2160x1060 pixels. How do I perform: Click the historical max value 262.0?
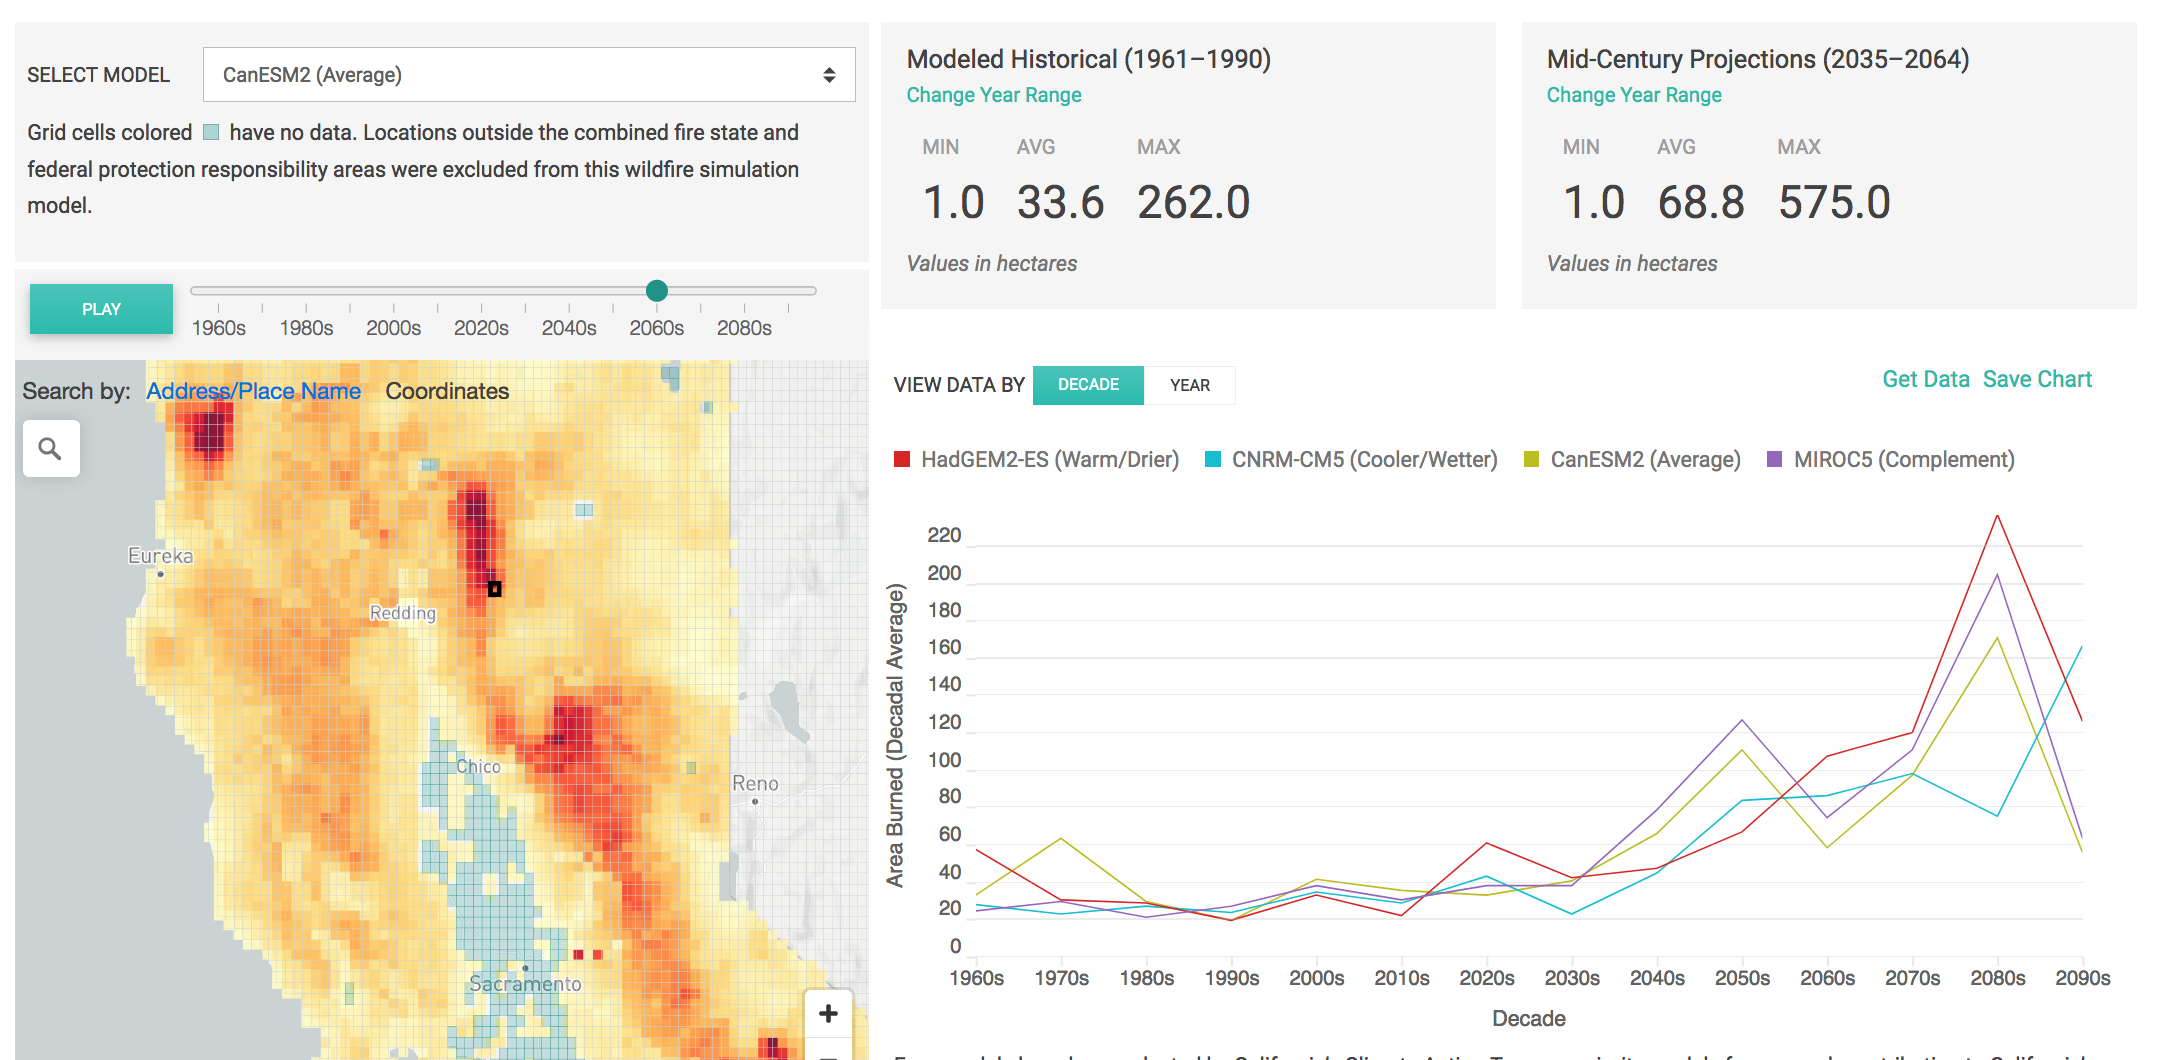[x=1193, y=203]
